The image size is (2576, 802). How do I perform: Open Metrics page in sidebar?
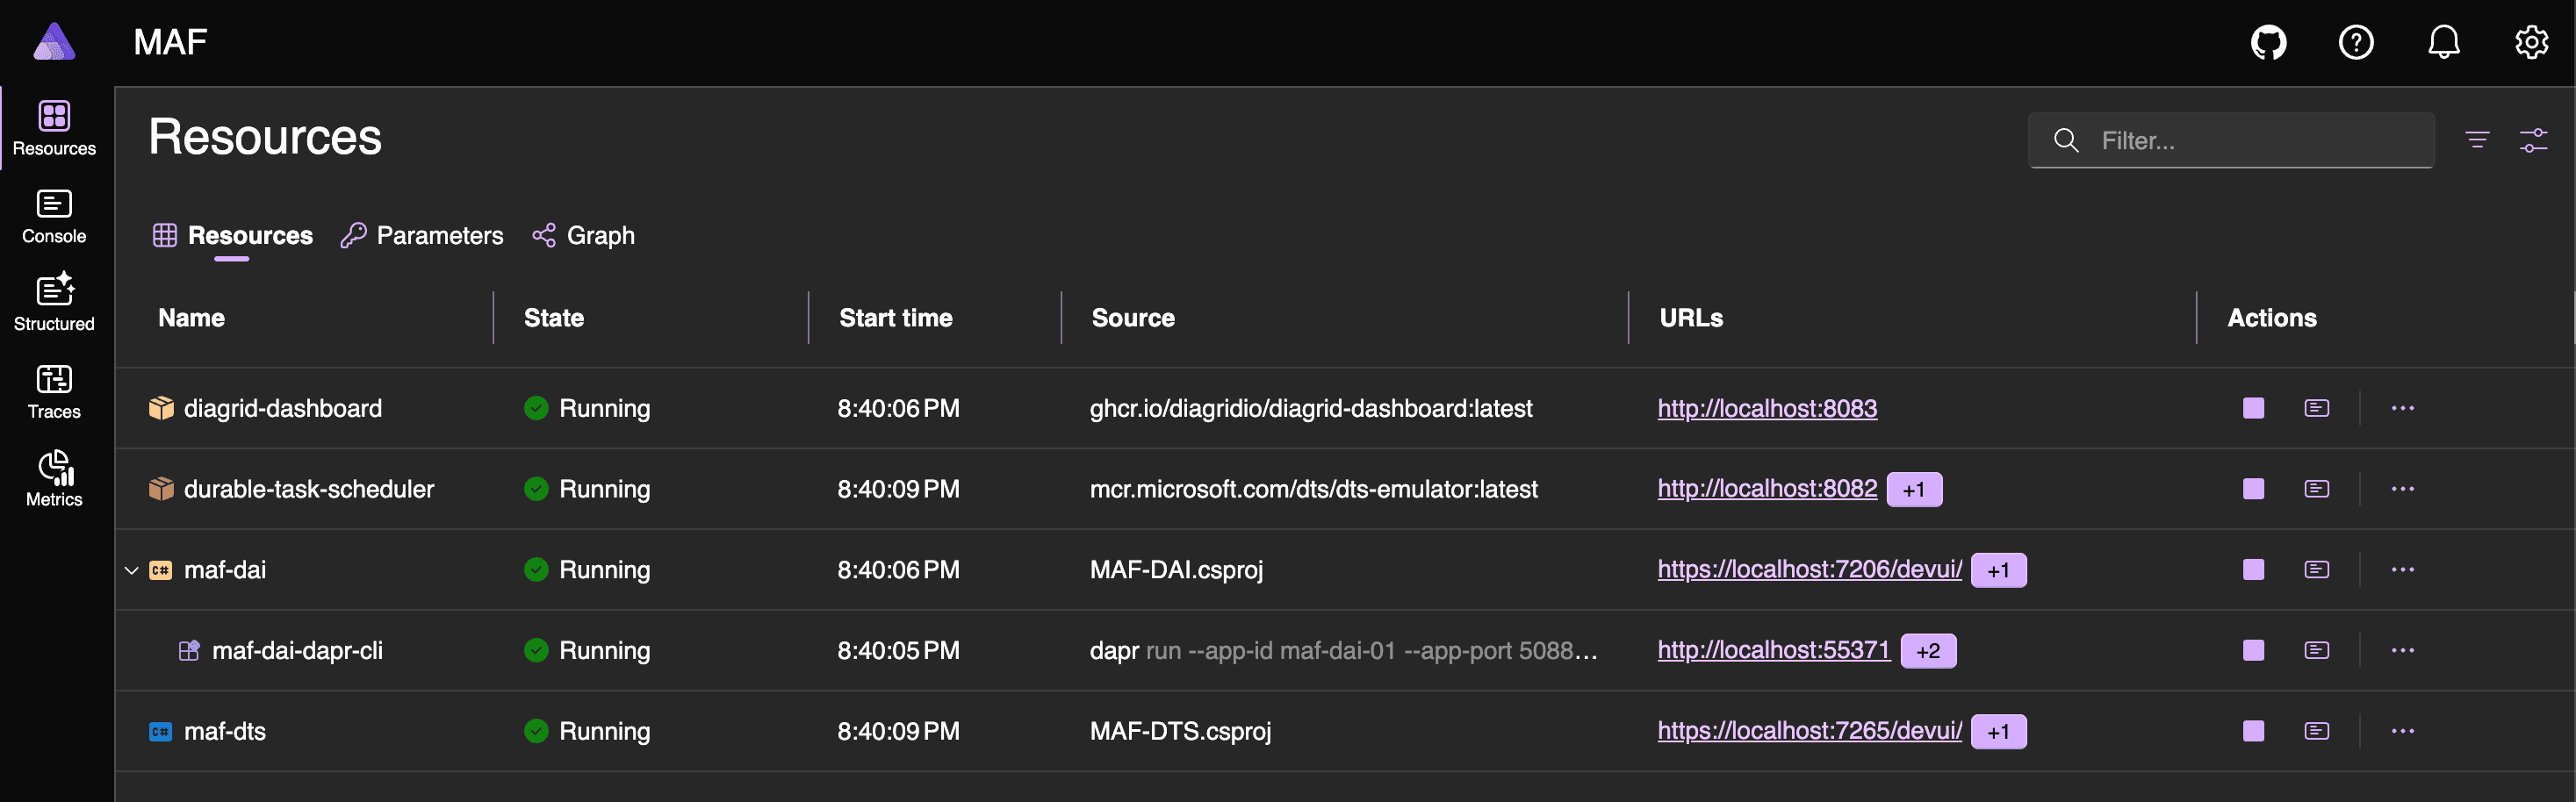pyautogui.click(x=54, y=479)
